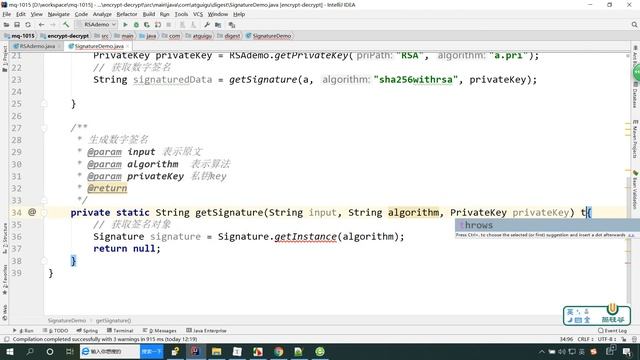640x360 pixels.
Task: Open Settings via the wrench icon
Action: pyautogui.click(x=207, y=25)
